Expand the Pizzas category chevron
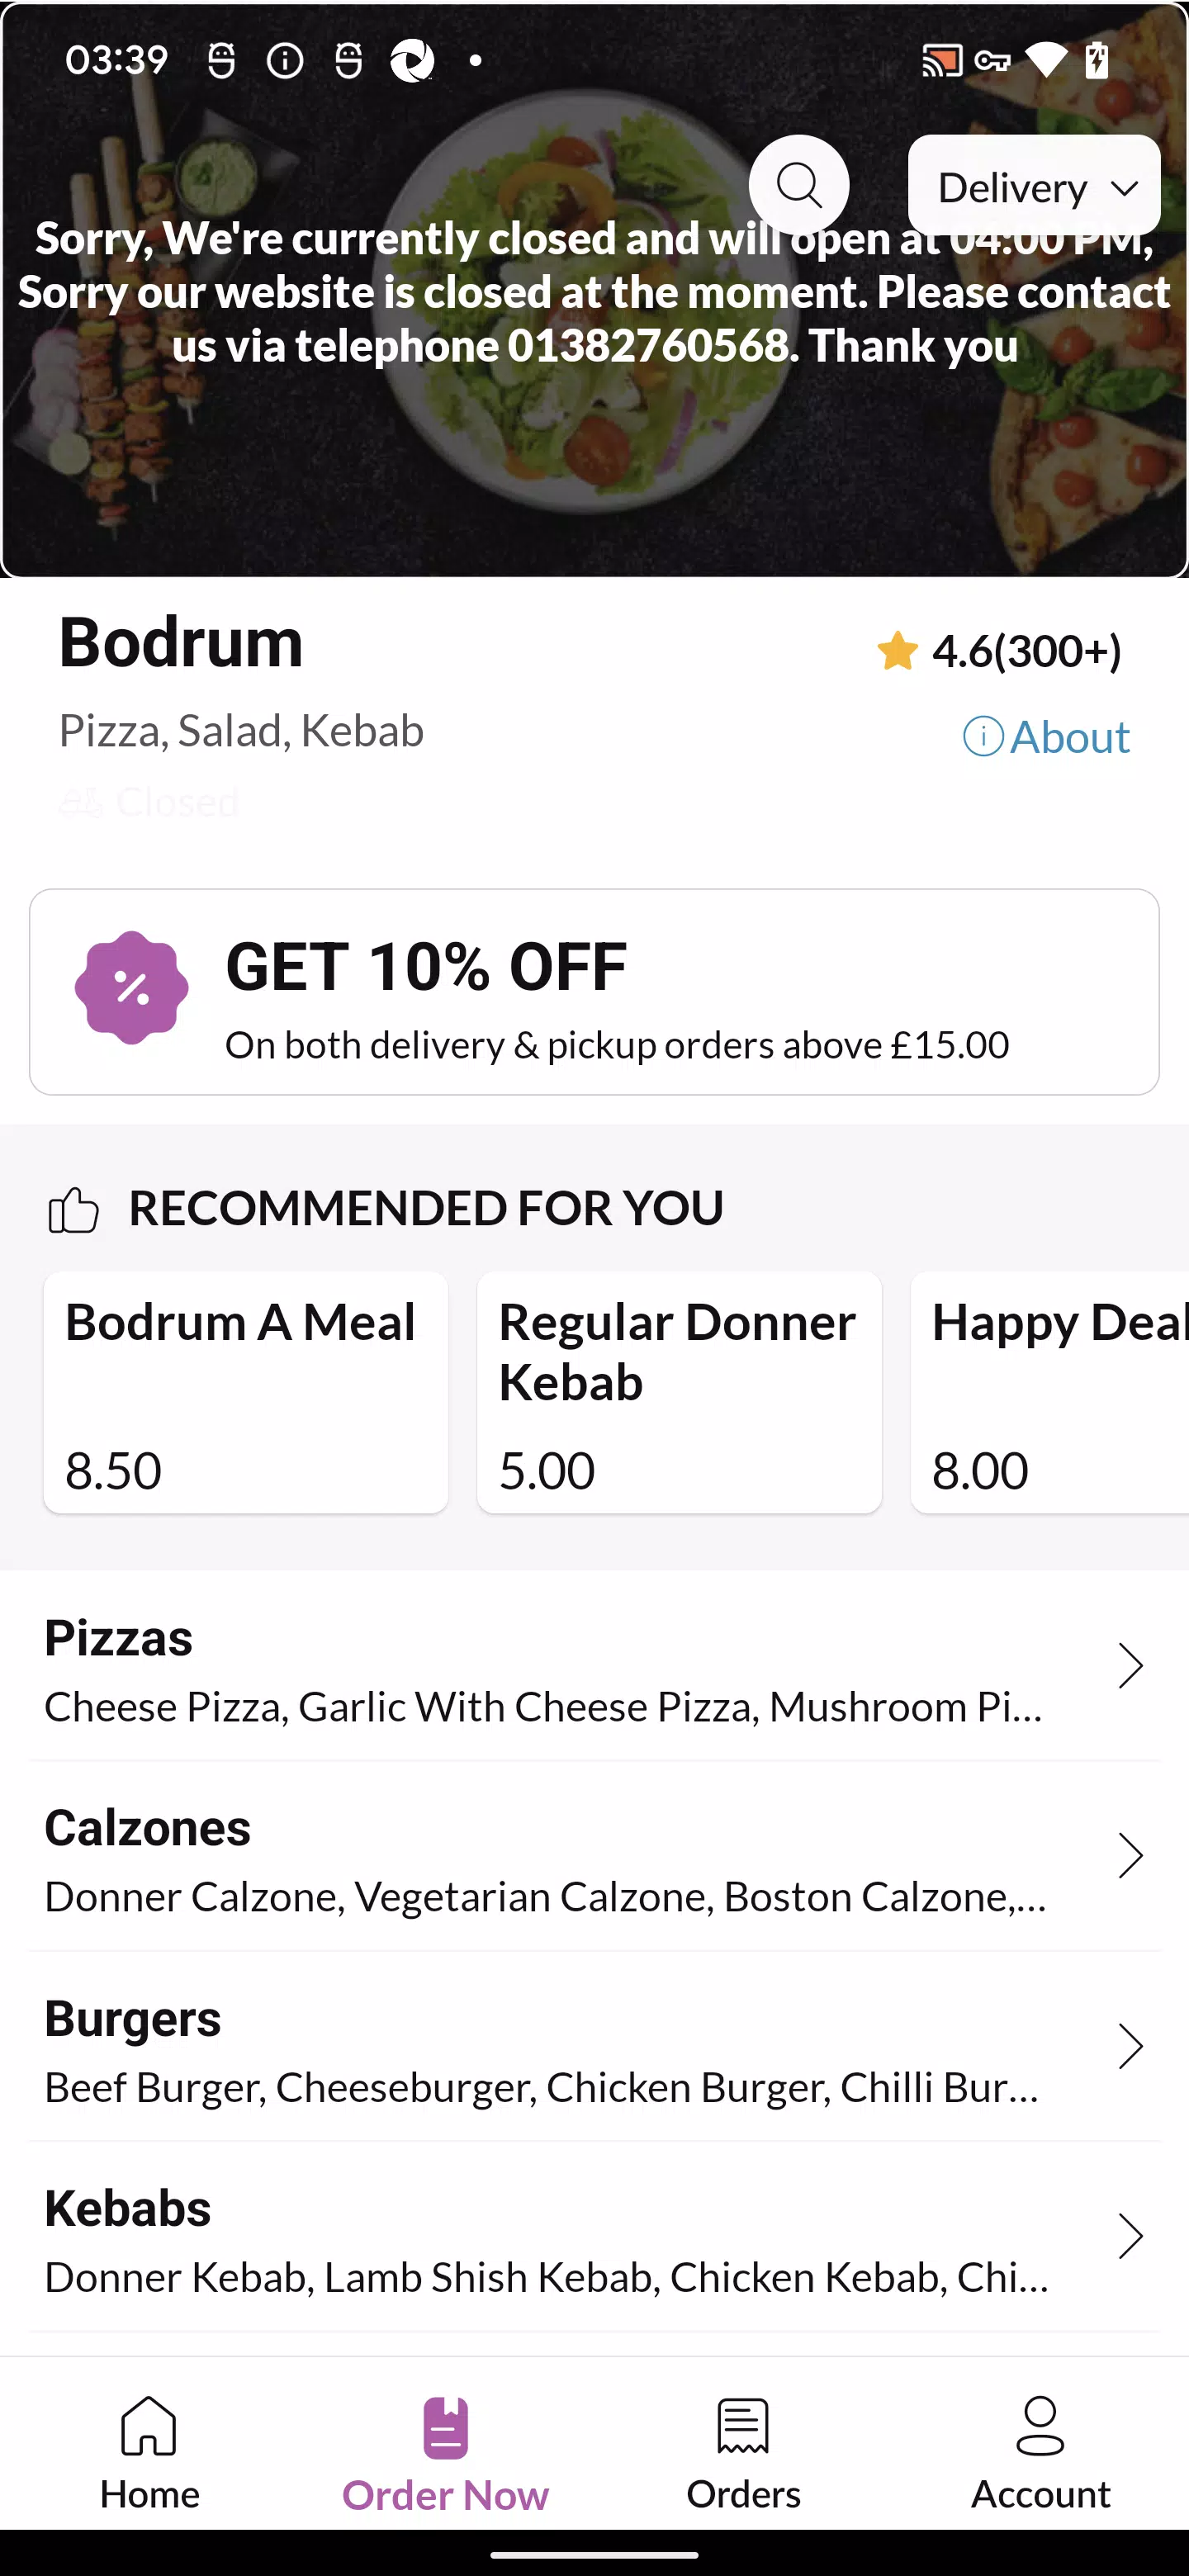 1130,1666
